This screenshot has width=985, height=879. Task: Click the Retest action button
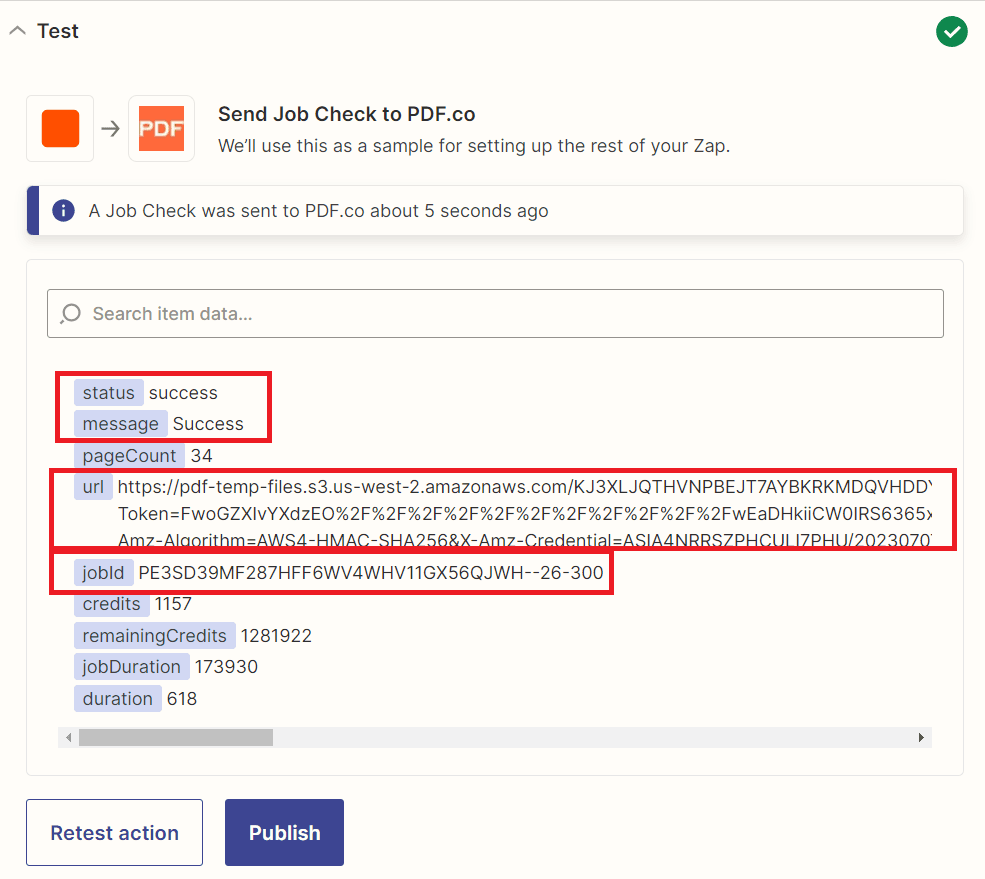click(114, 832)
